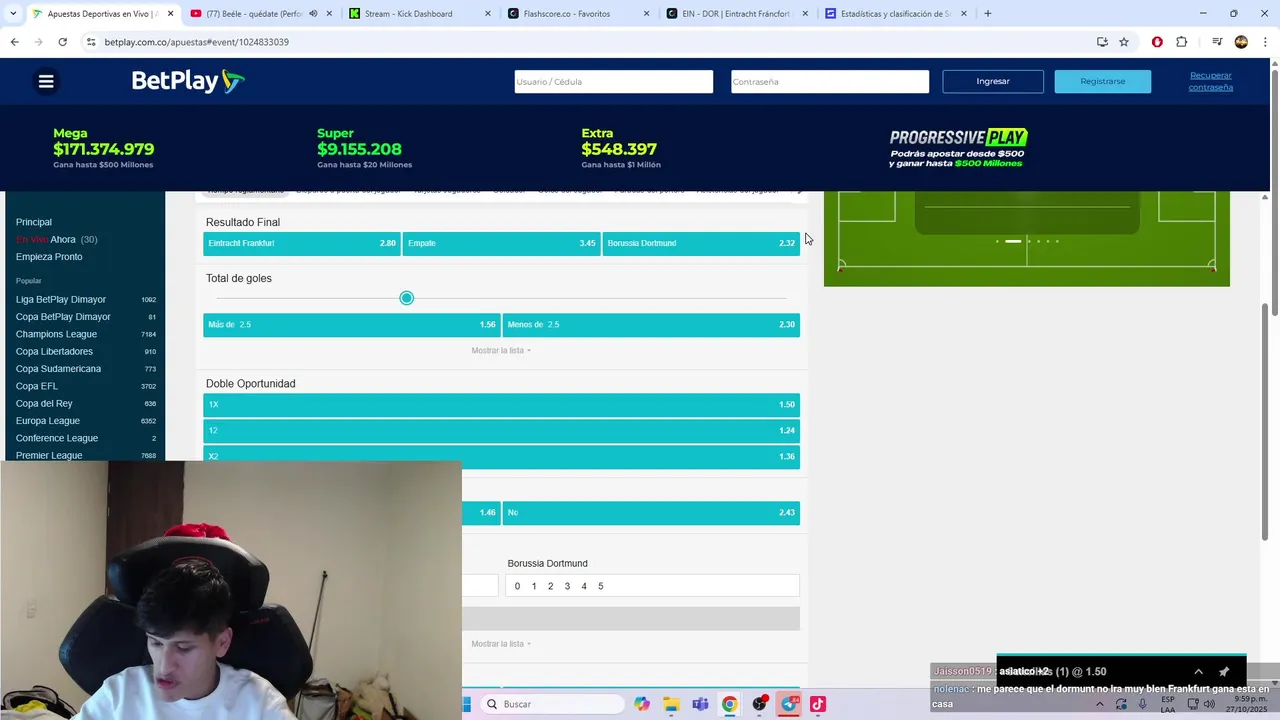
Task: Close the Stream - Kick Dashboard tab
Action: coord(488,14)
